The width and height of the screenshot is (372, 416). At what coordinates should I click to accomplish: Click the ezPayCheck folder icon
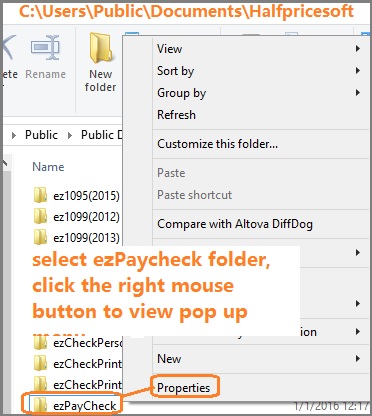pyautogui.click(x=40, y=405)
